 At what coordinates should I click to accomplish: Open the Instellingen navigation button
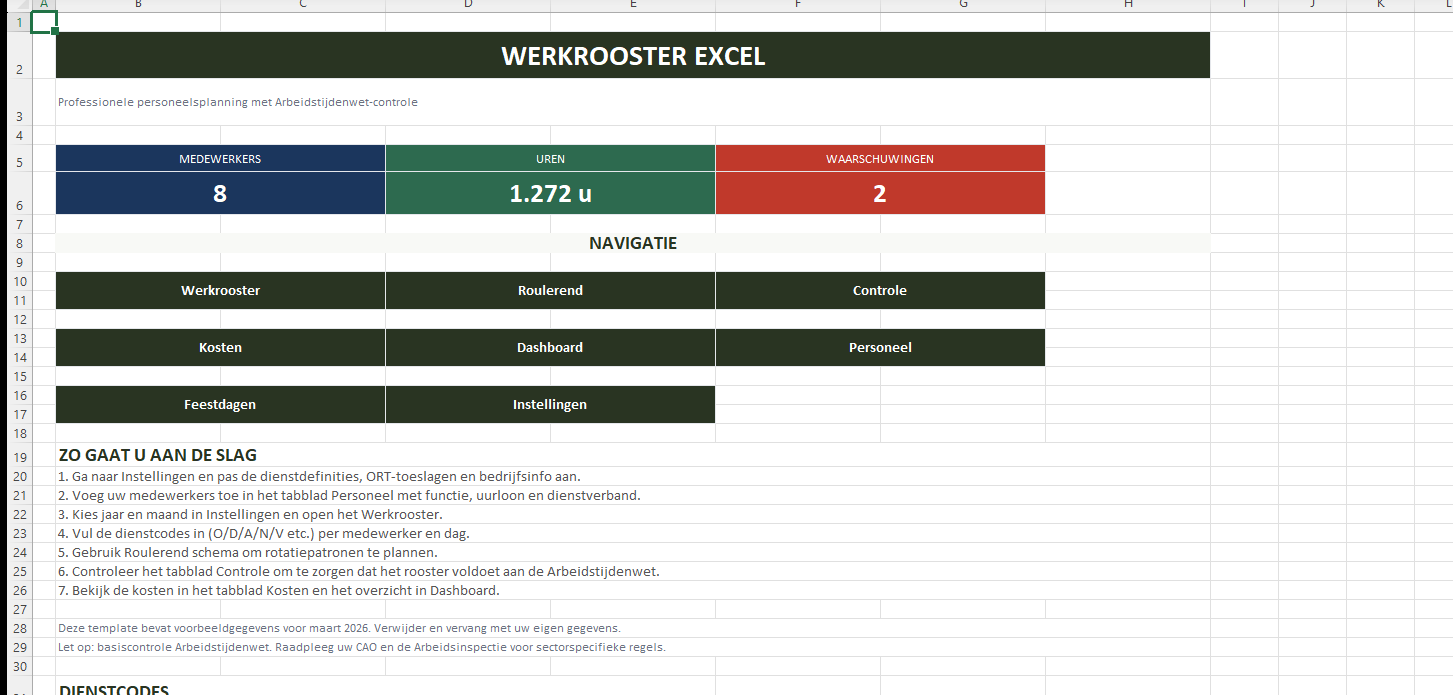pos(550,404)
